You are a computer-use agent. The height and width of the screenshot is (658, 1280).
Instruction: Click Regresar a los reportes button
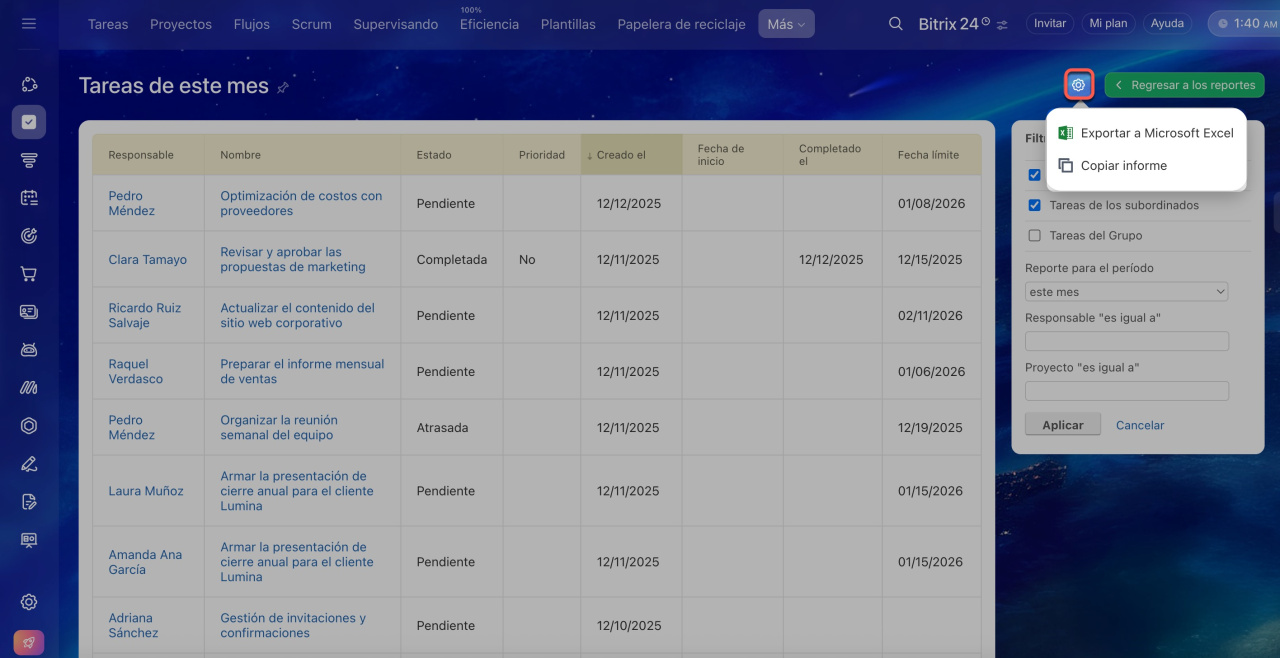[x=1184, y=85]
